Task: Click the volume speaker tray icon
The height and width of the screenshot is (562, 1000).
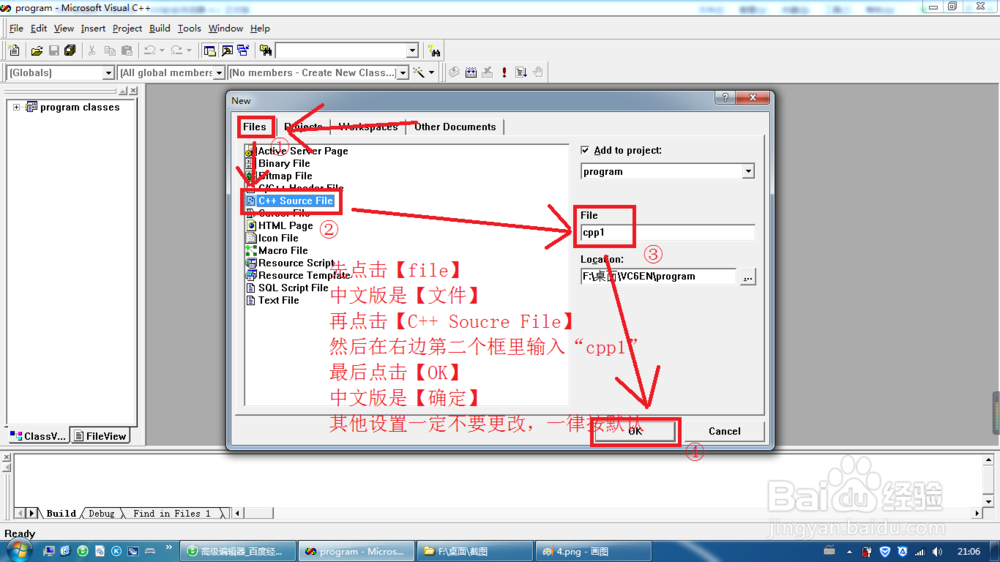Action: coord(936,552)
